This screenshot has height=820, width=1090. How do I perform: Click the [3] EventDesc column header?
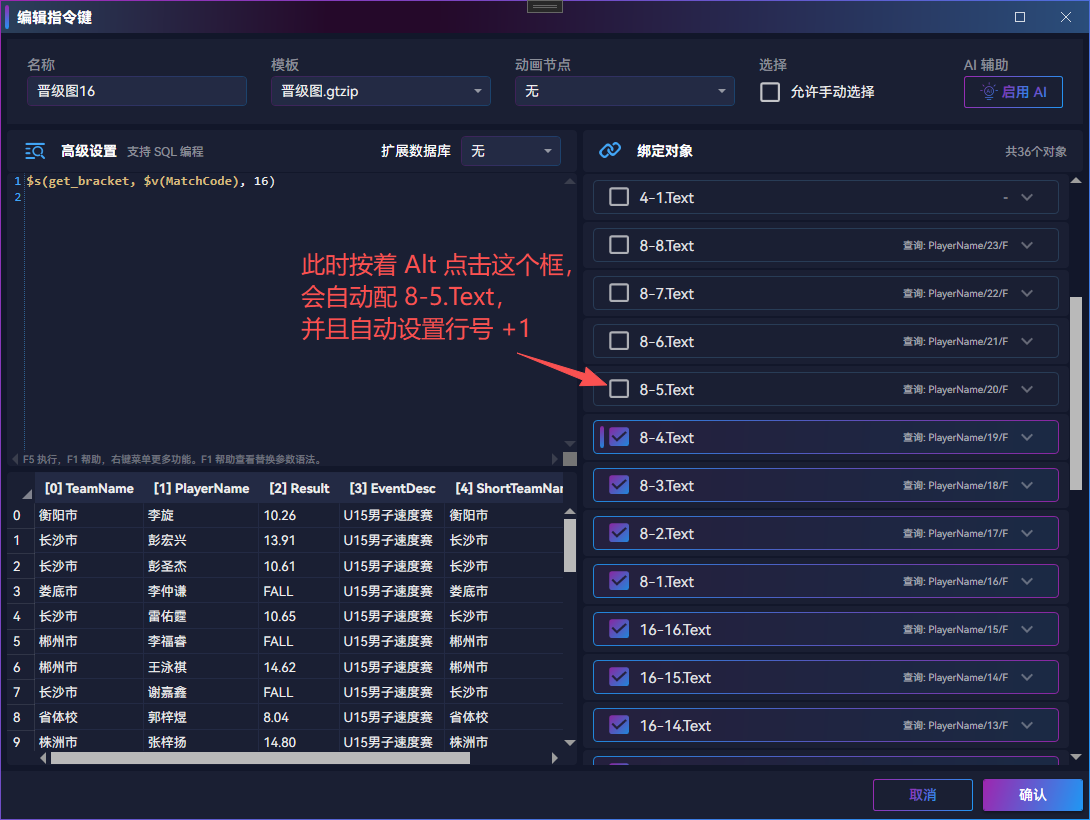pyautogui.click(x=392, y=489)
